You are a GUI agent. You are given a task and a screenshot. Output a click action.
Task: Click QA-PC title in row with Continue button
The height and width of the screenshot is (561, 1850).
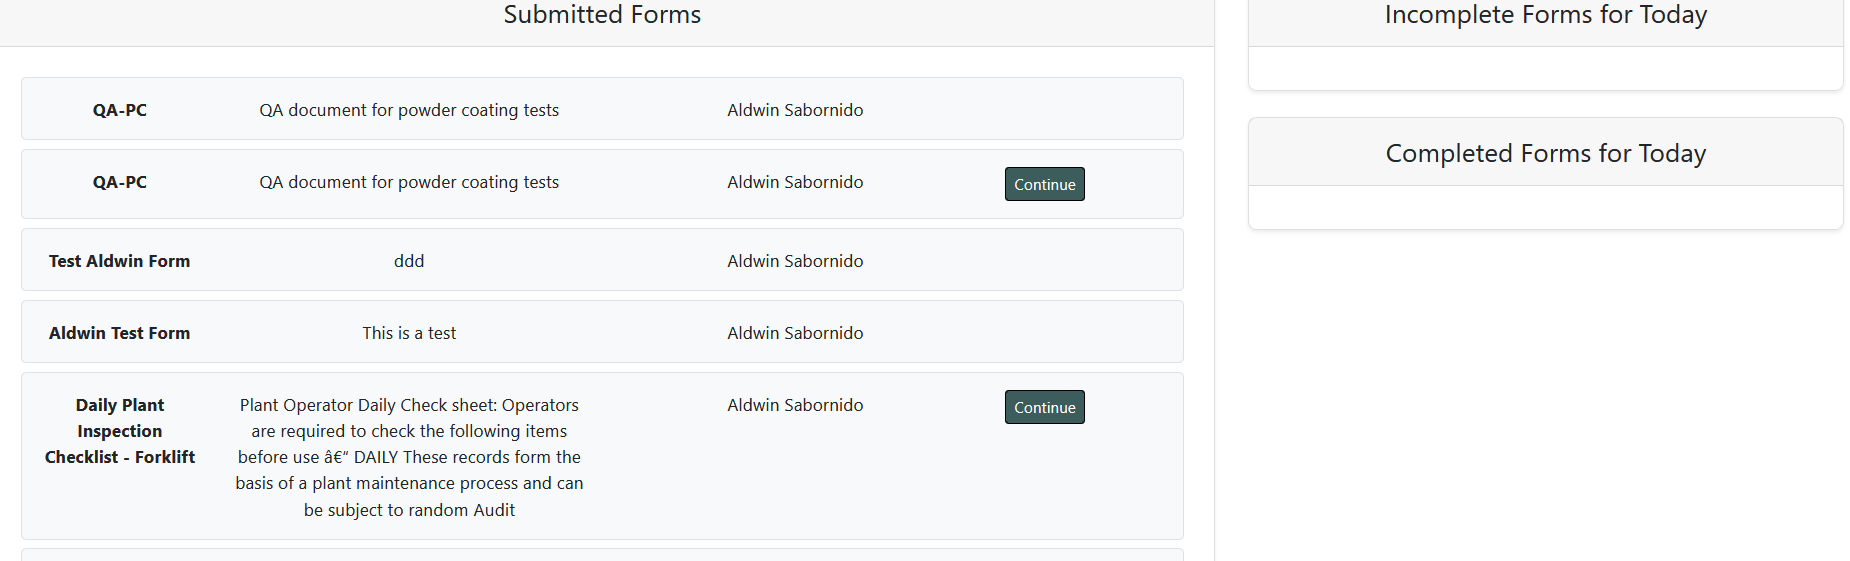click(119, 182)
